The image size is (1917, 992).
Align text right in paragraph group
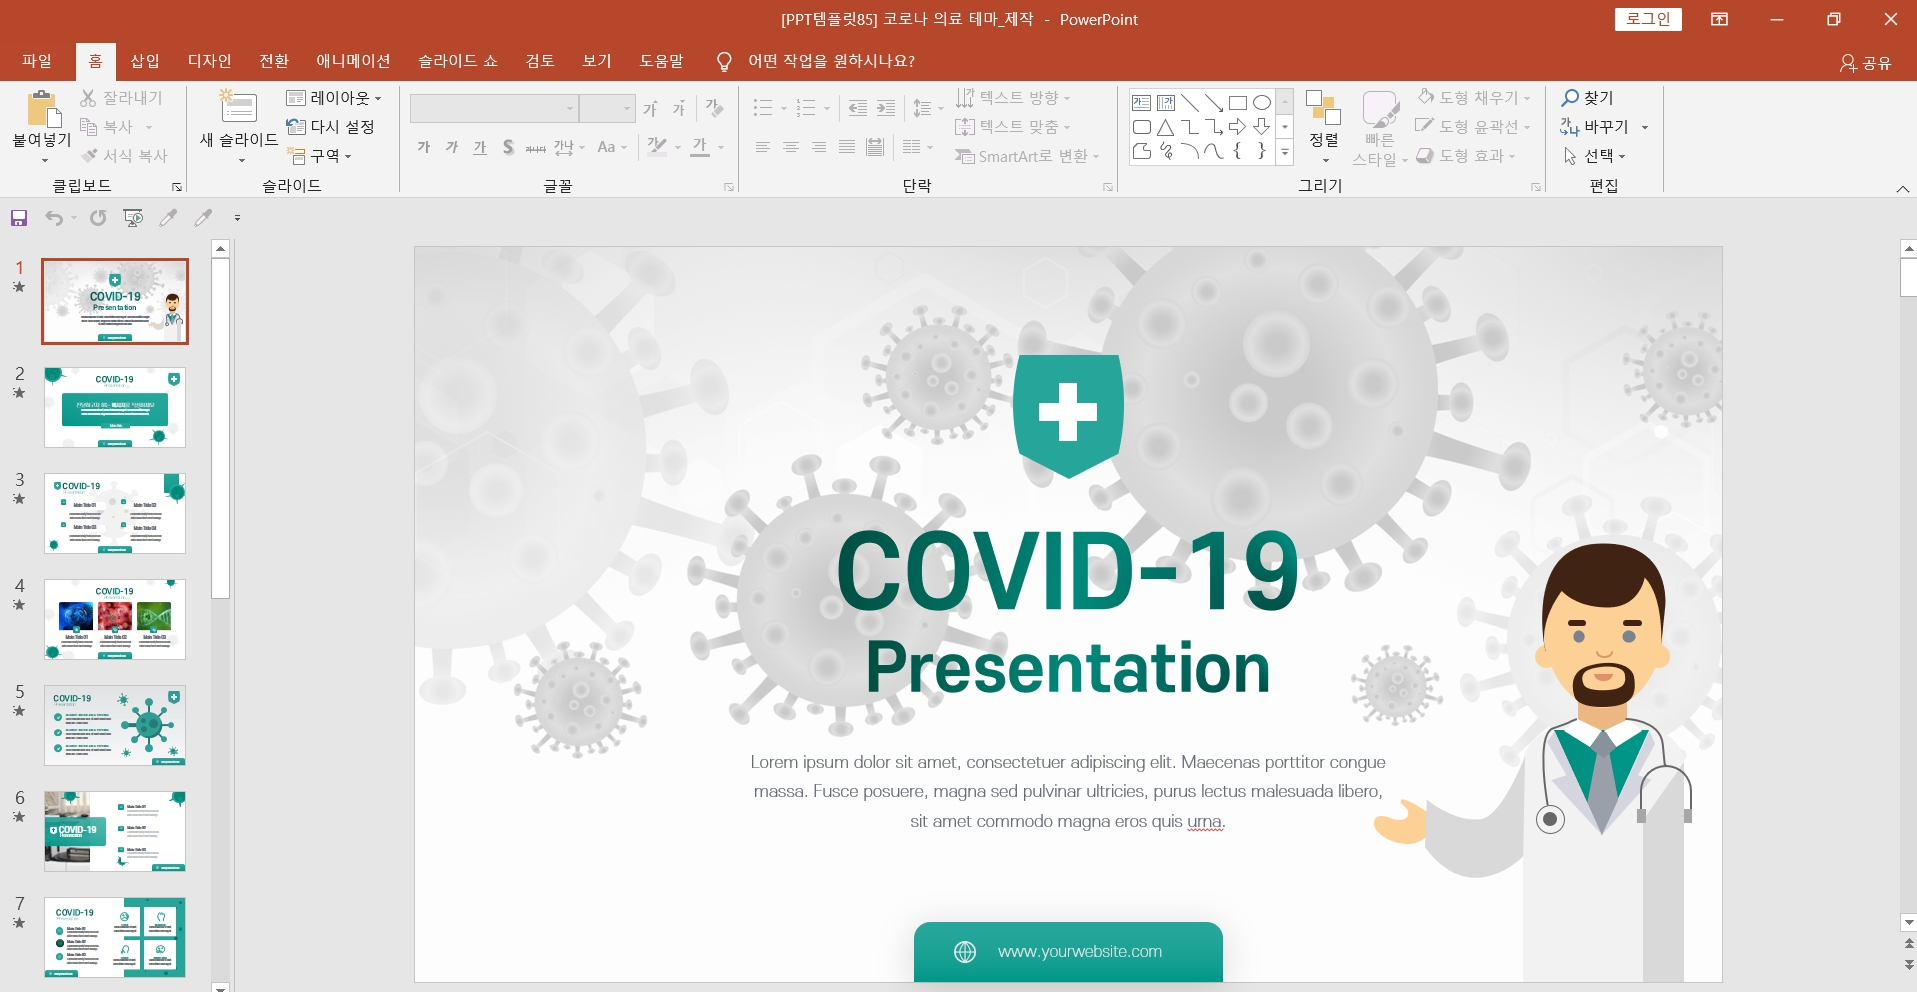[x=819, y=147]
